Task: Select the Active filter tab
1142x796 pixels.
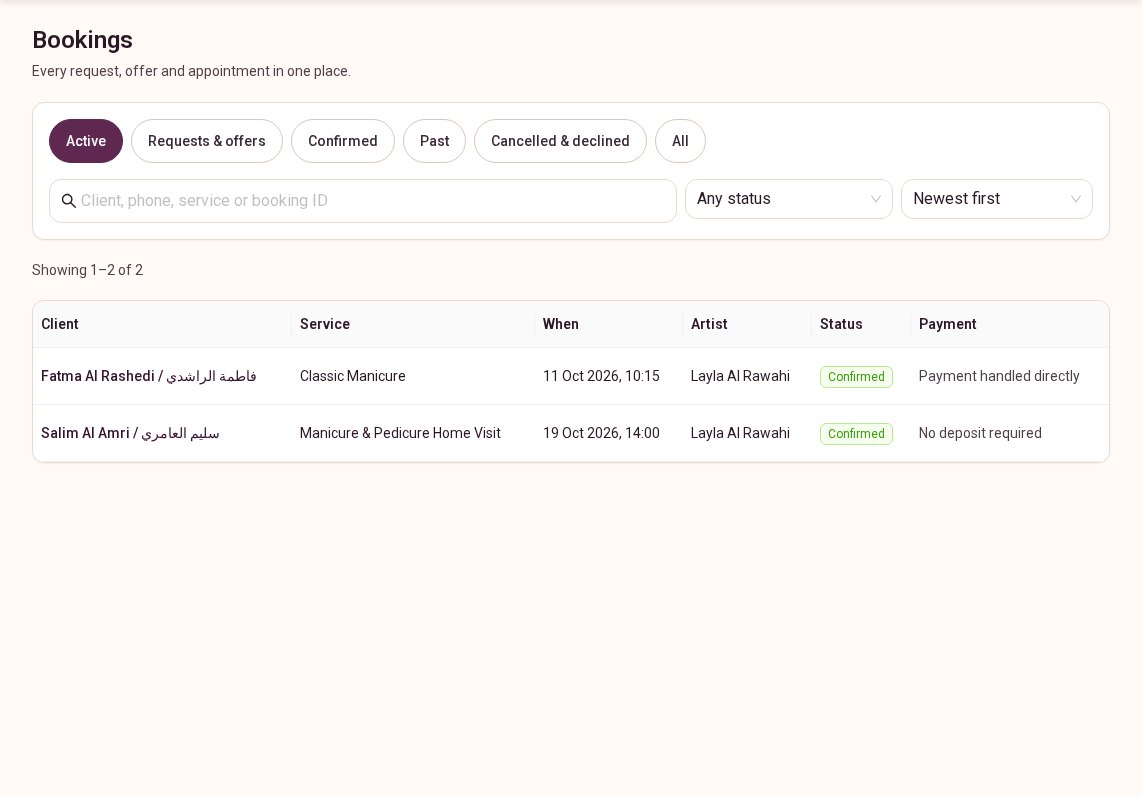Action: [x=86, y=141]
